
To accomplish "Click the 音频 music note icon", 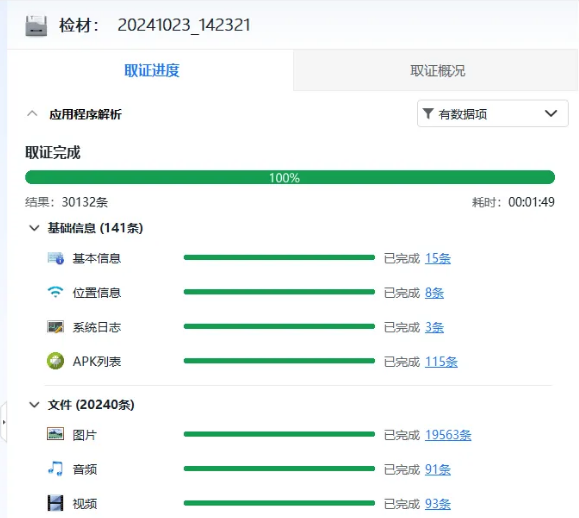I will pos(55,469).
